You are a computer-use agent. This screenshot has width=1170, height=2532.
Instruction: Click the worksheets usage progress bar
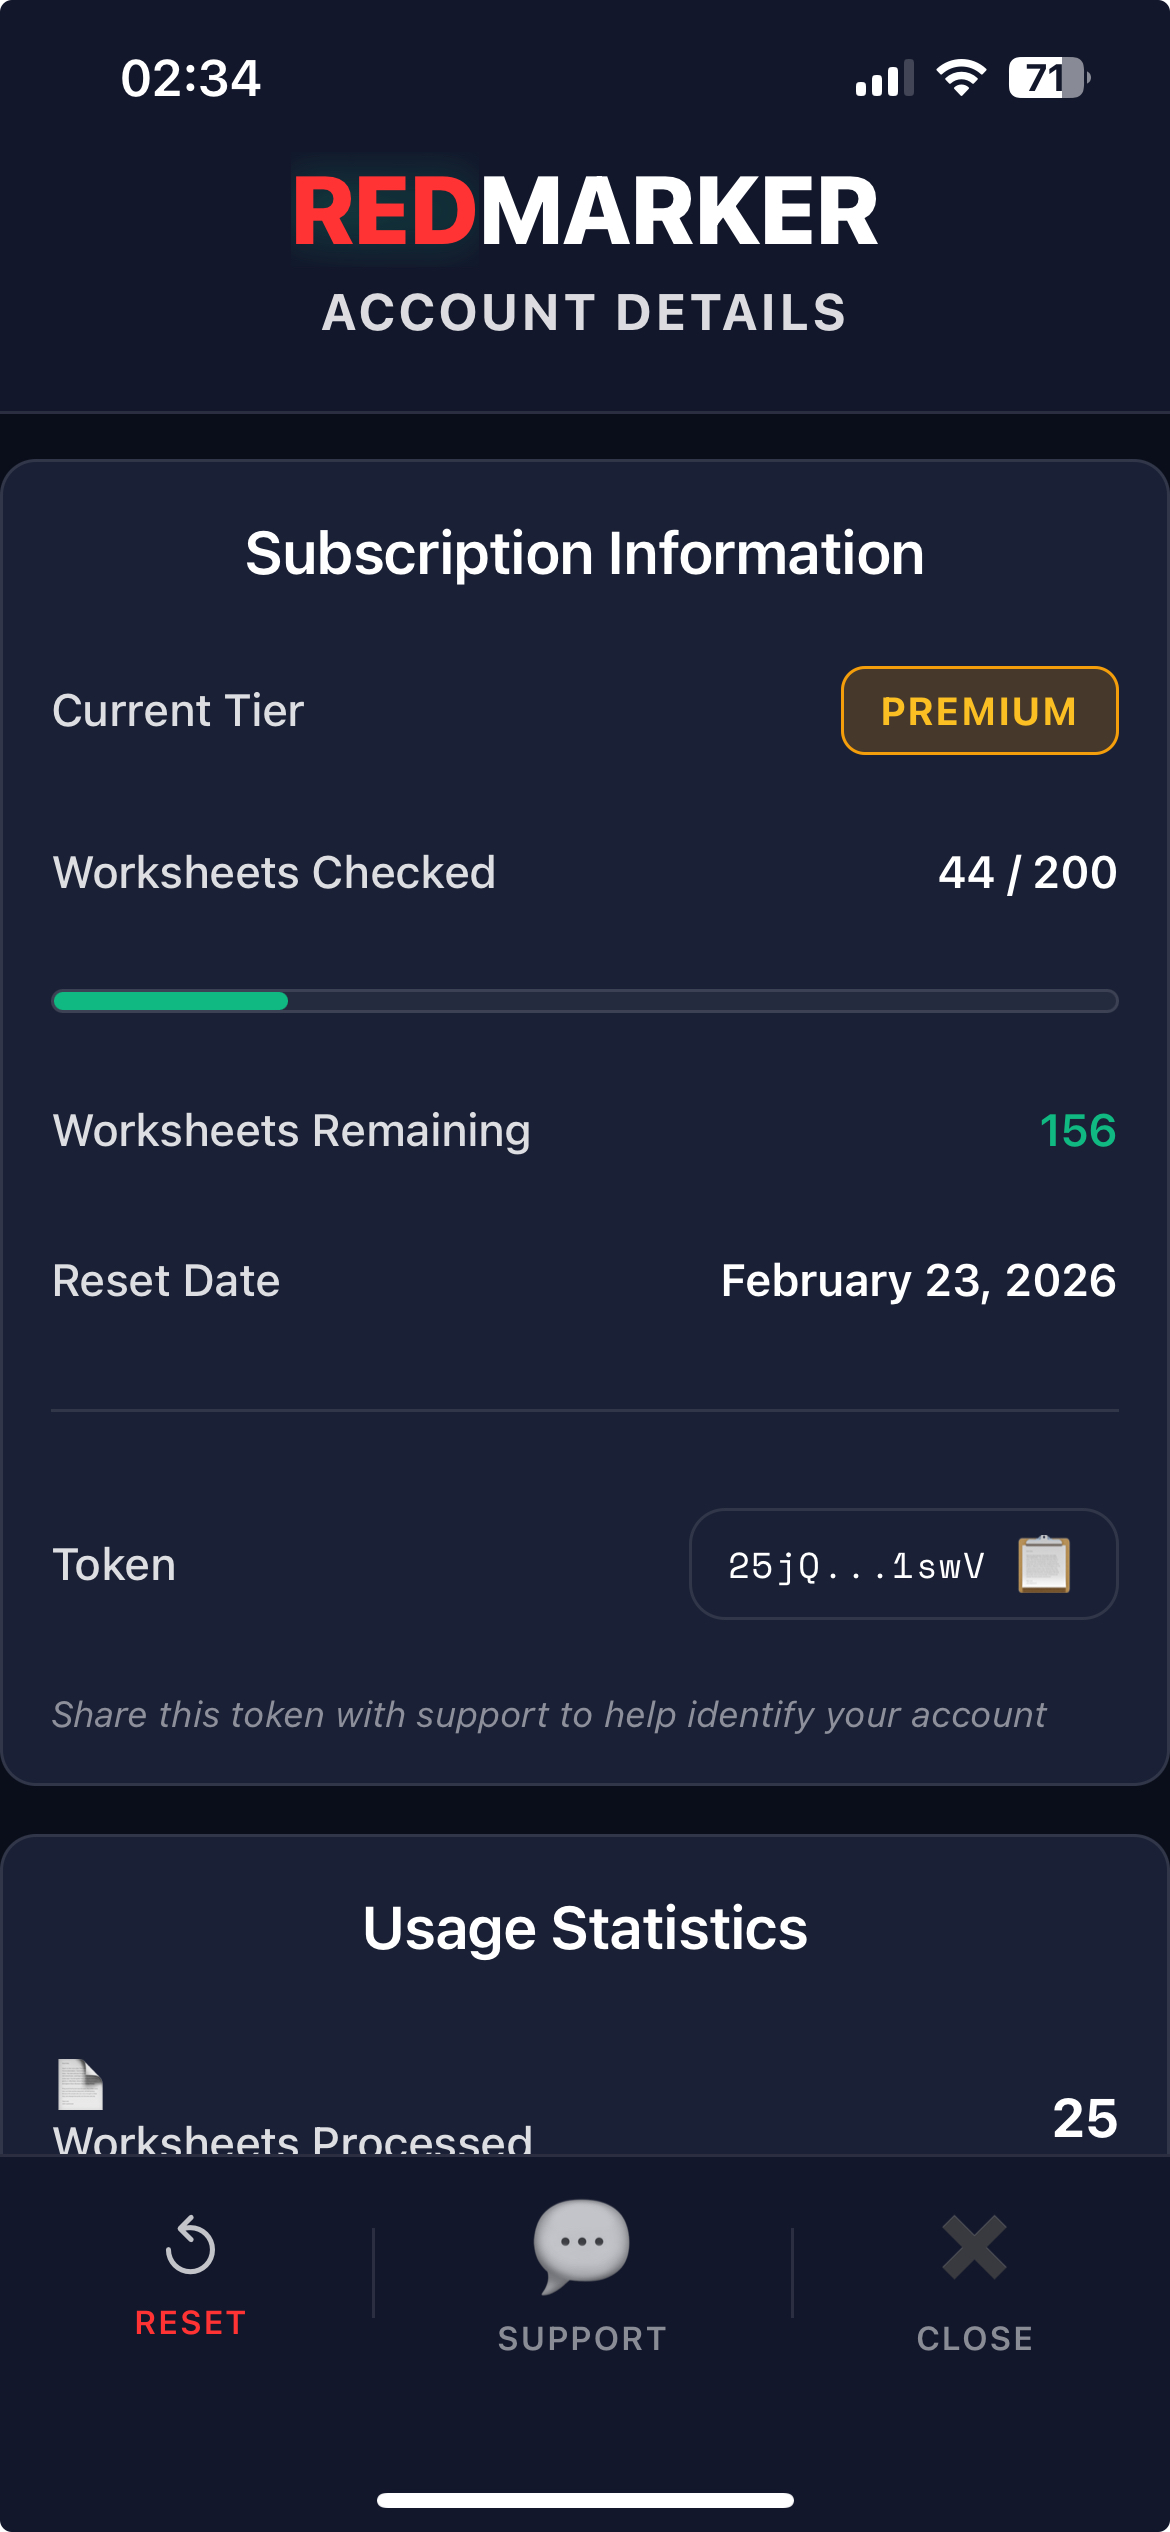(x=585, y=1000)
